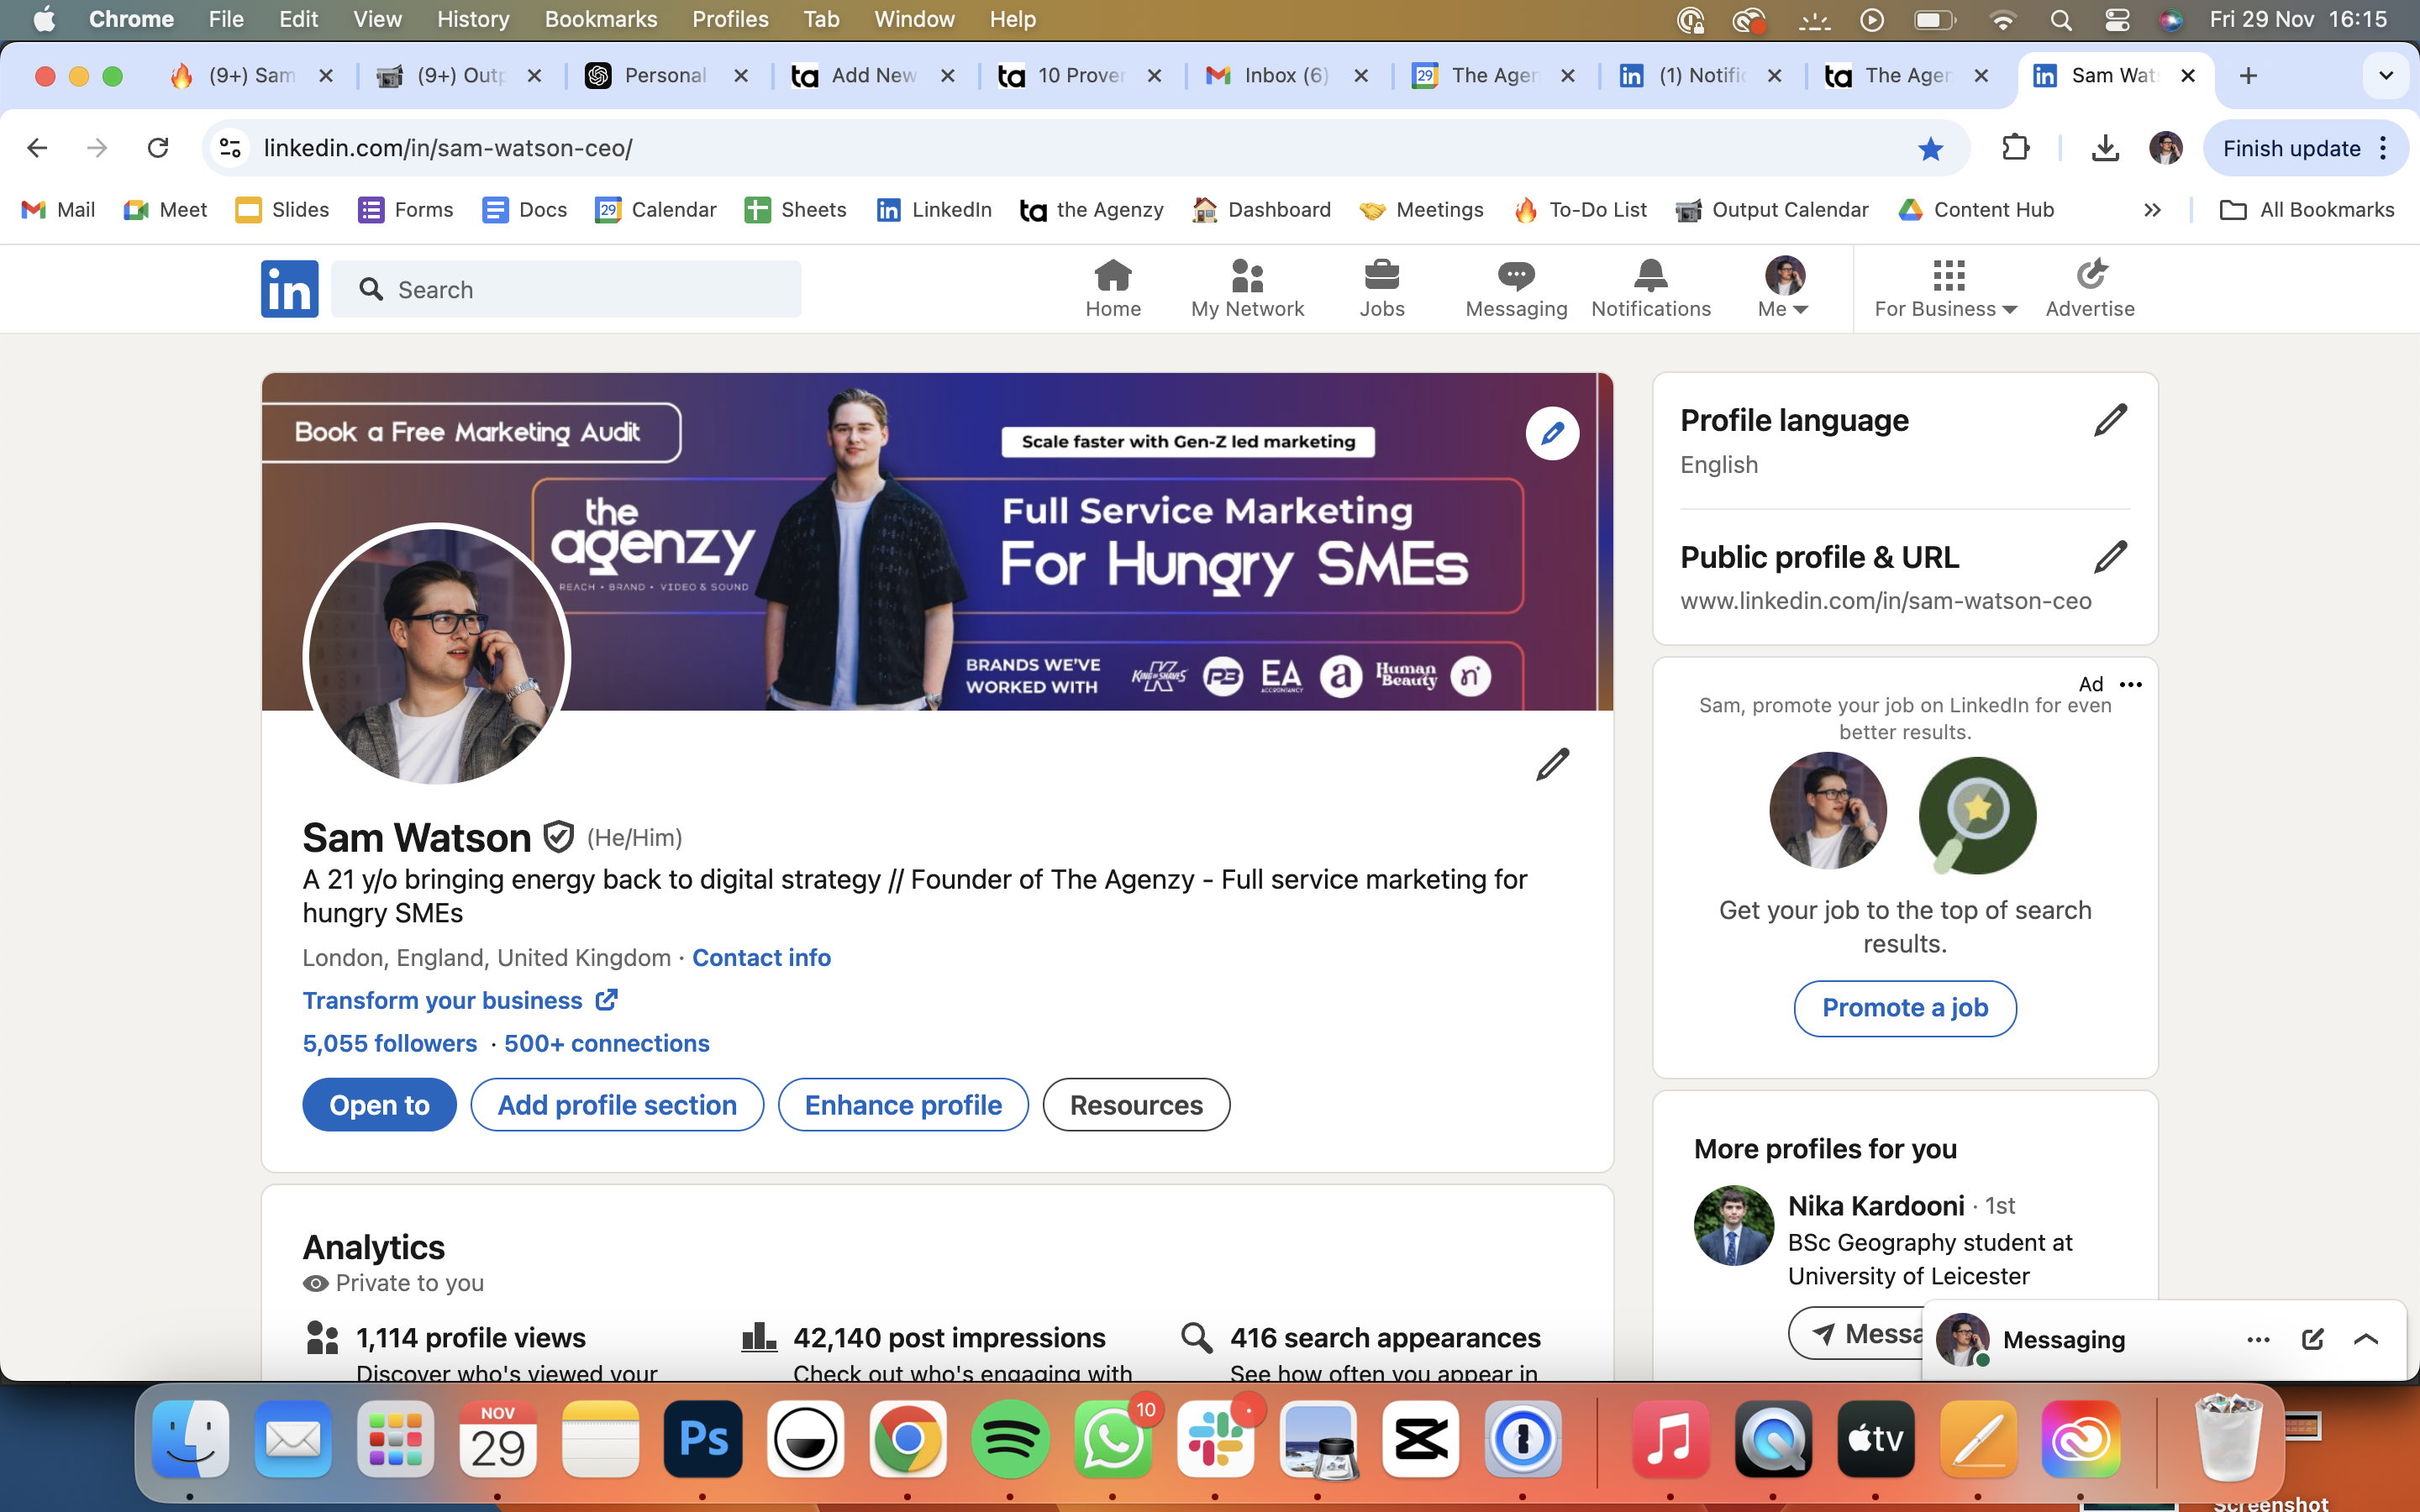Open Spotify from the Dock
Screen dimensions: 2420x1512
click(x=1010, y=1439)
